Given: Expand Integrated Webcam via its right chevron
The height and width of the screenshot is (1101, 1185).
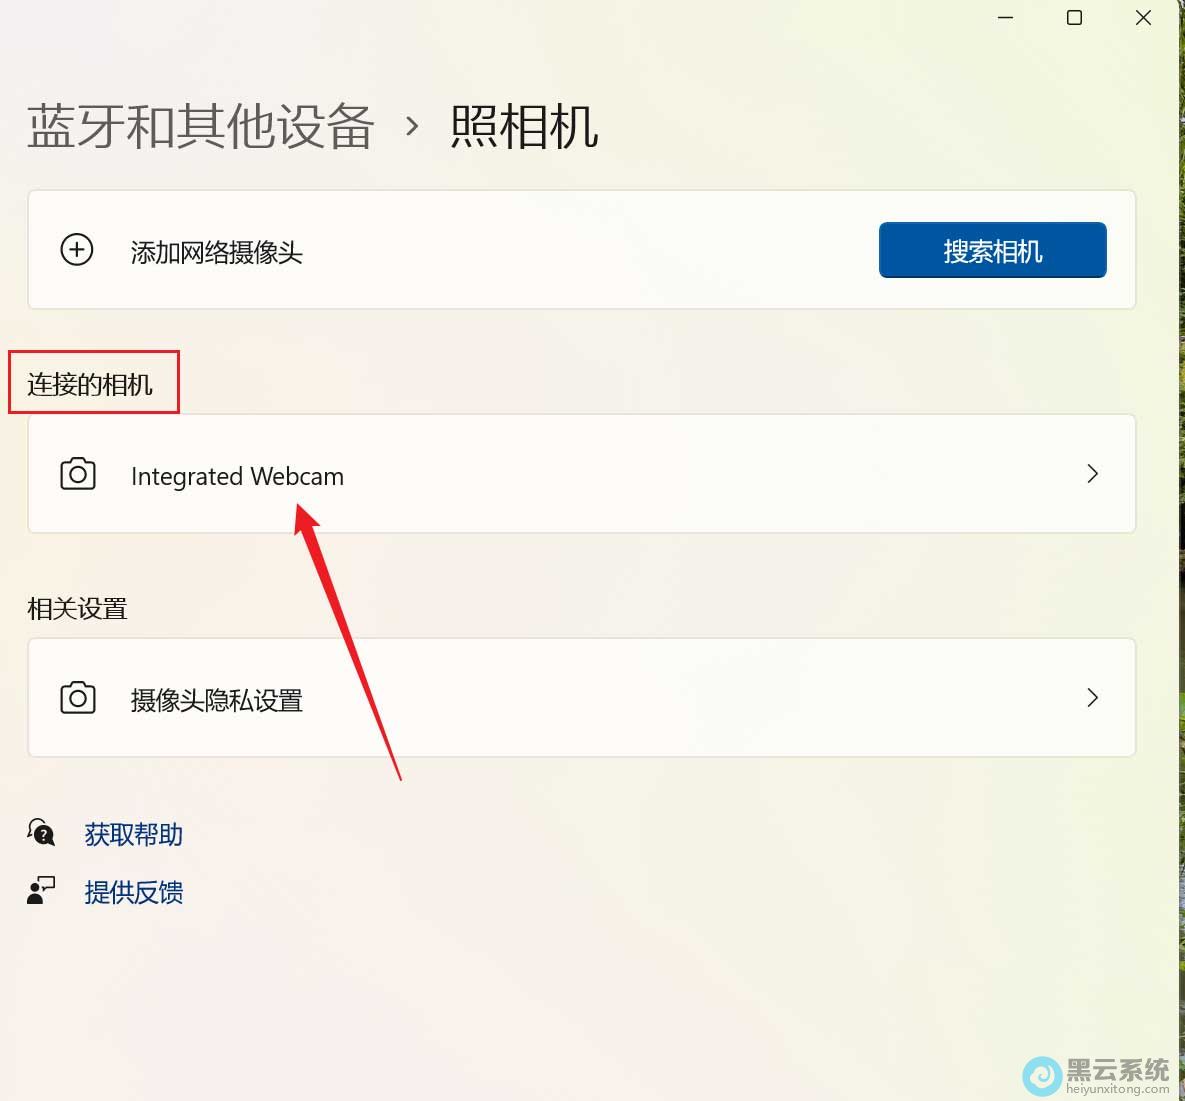Looking at the screenshot, I should 1092,475.
